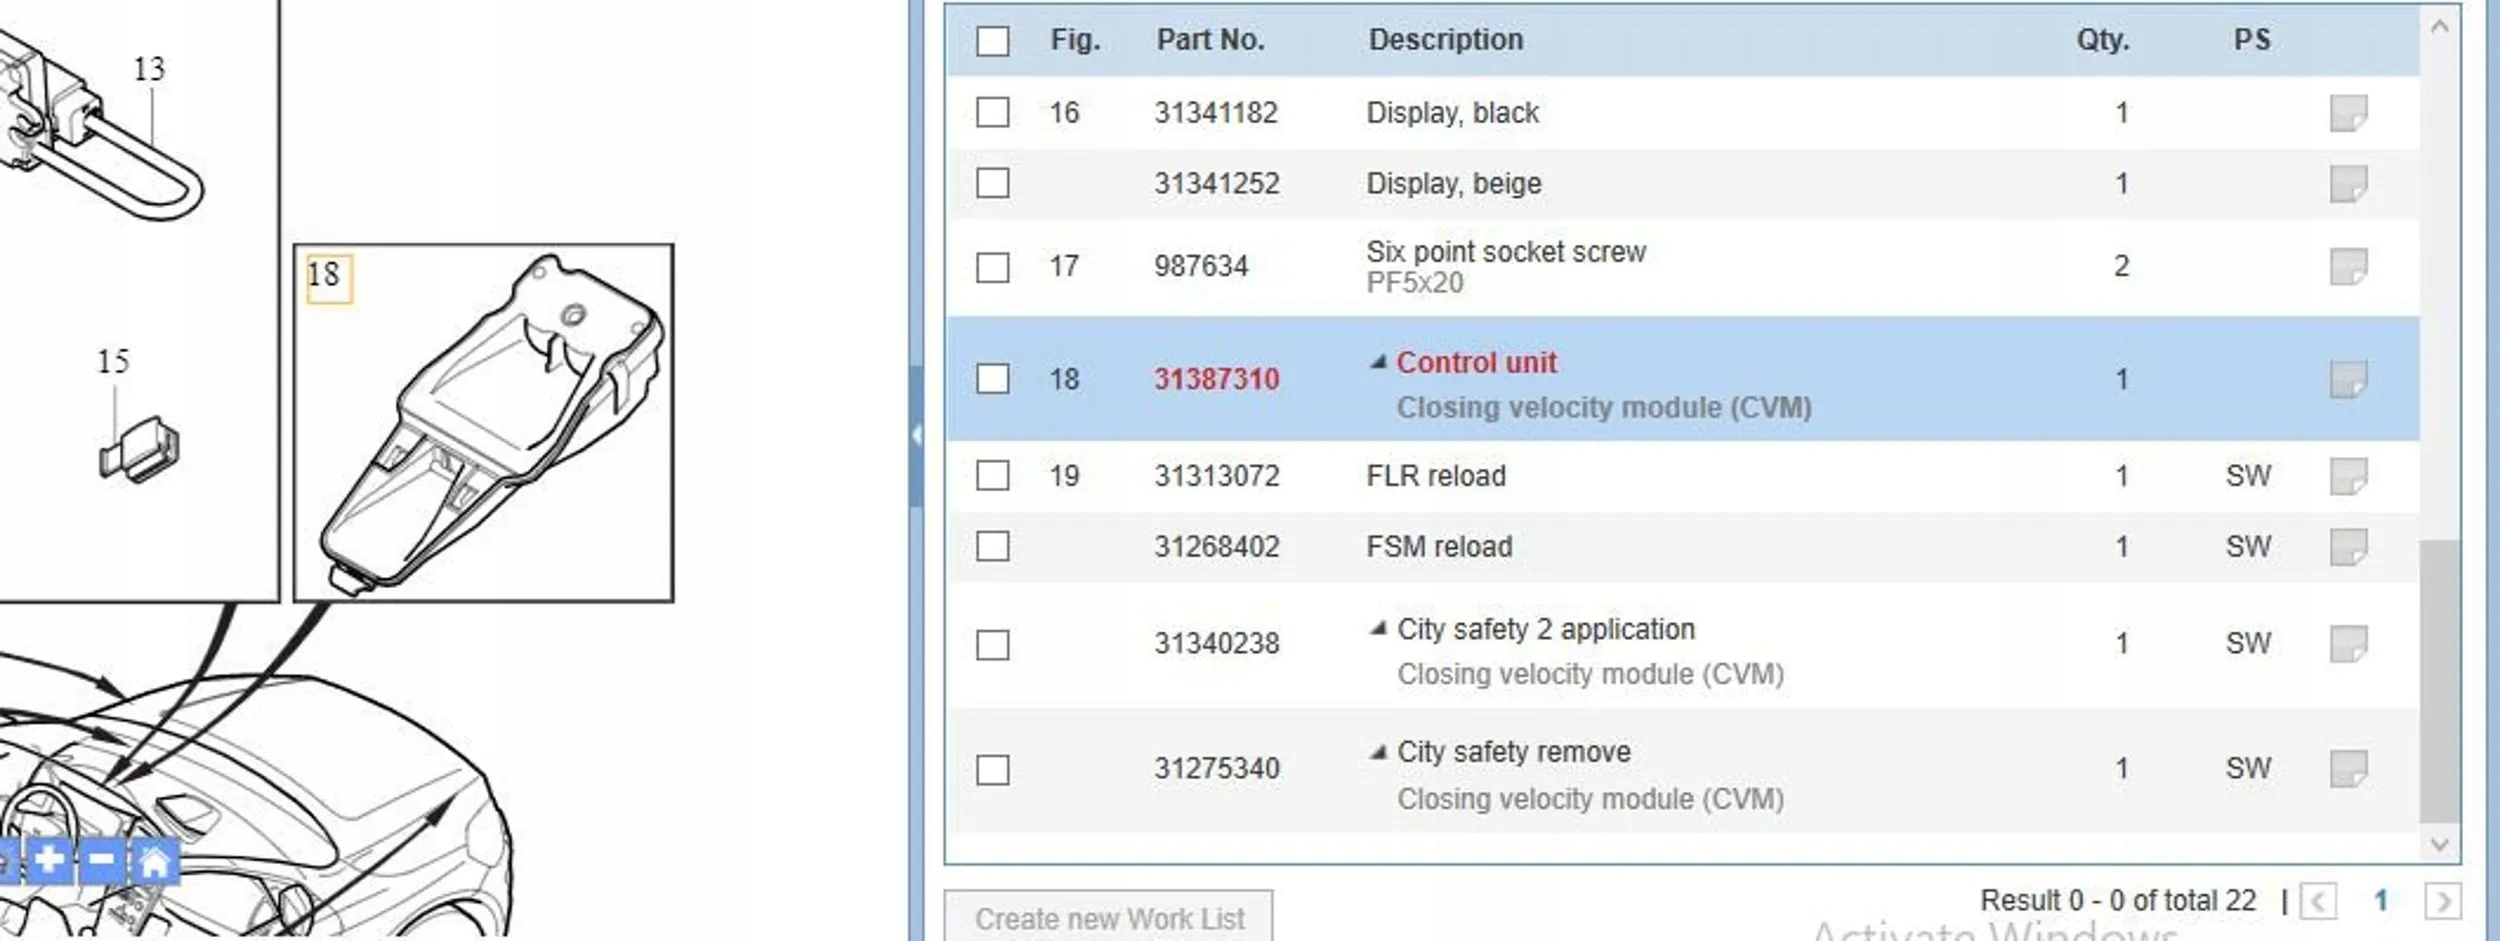Image resolution: width=2500 pixels, height=941 pixels.
Task: Zoom in on the parts diagram
Action: (49, 860)
